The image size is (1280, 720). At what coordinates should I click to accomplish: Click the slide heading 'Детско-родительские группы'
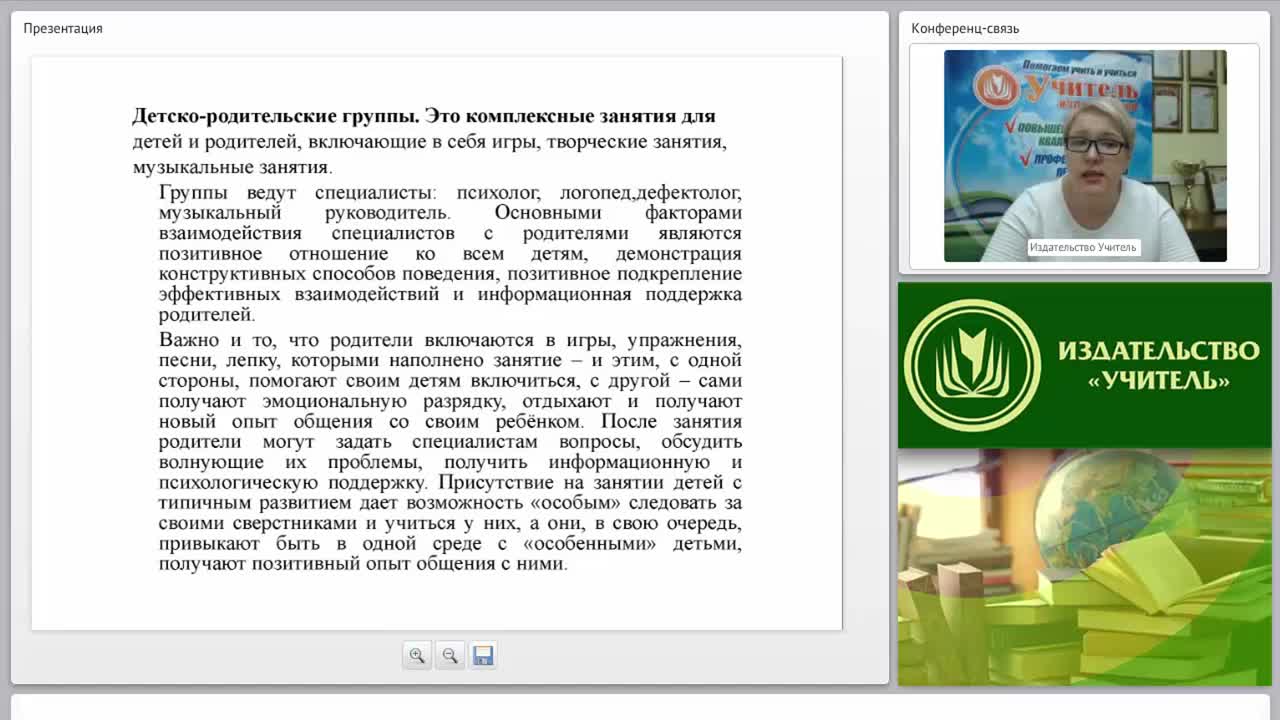click(273, 116)
